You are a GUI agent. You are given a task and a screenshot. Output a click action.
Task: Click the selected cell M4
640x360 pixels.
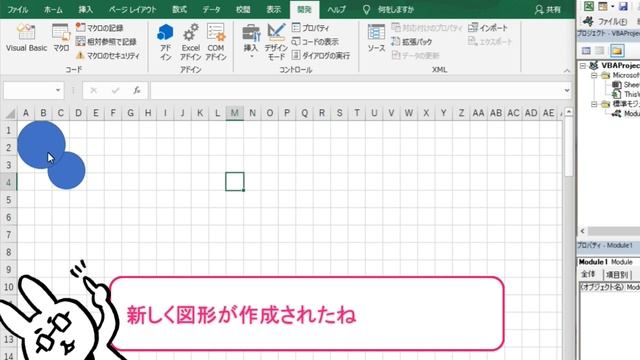pos(235,182)
